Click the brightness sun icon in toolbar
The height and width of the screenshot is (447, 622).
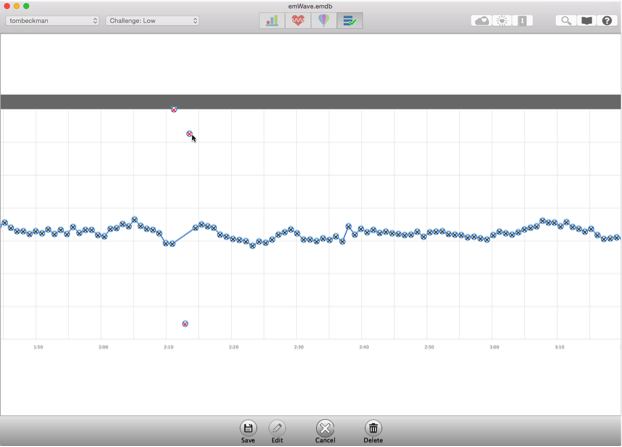coord(502,20)
